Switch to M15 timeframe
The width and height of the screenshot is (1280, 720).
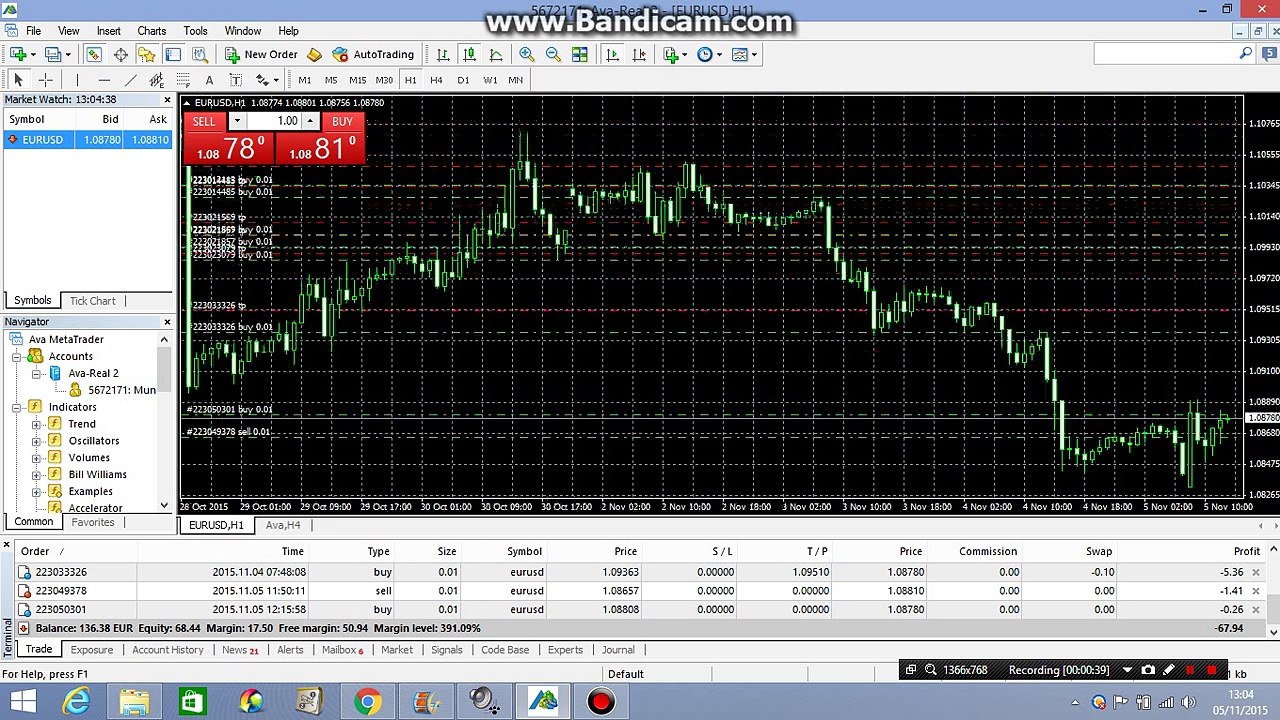(x=357, y=80)
